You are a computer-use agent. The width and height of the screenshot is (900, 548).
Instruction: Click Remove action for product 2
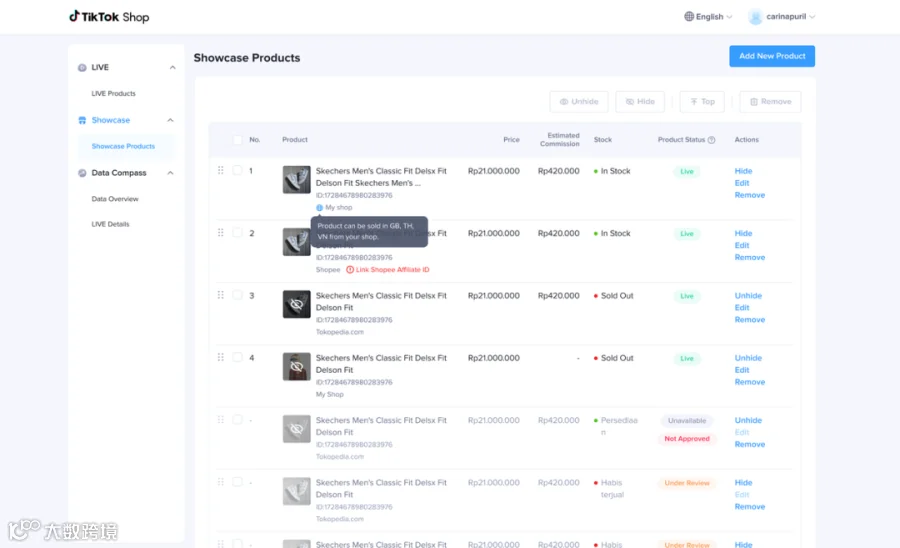click(750, 258)
